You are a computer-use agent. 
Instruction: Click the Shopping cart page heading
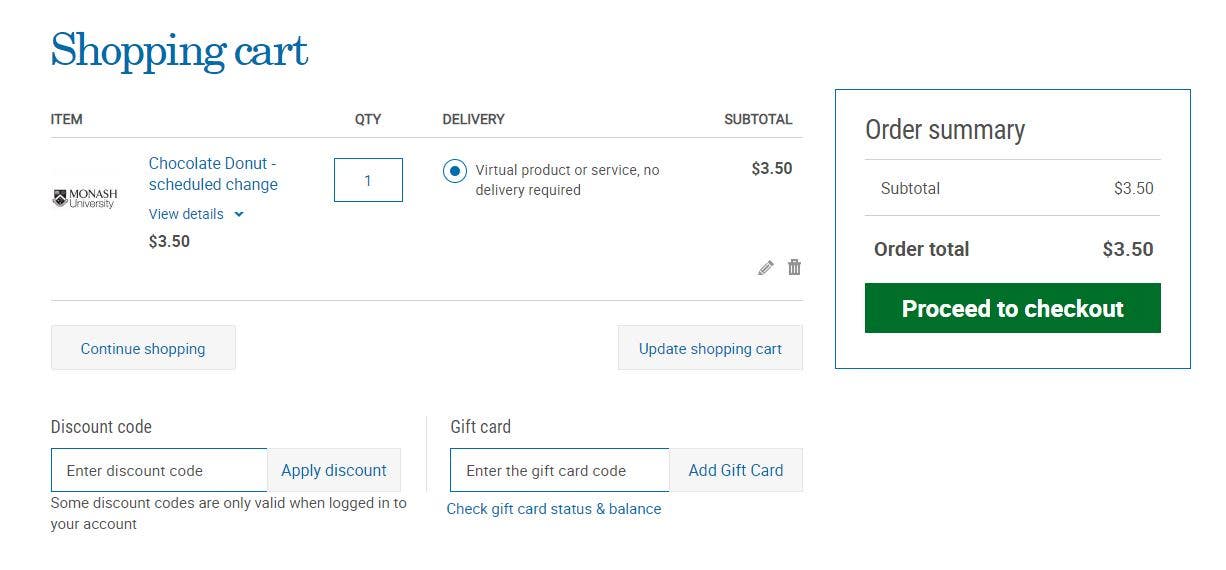click(x=179, y=50)
